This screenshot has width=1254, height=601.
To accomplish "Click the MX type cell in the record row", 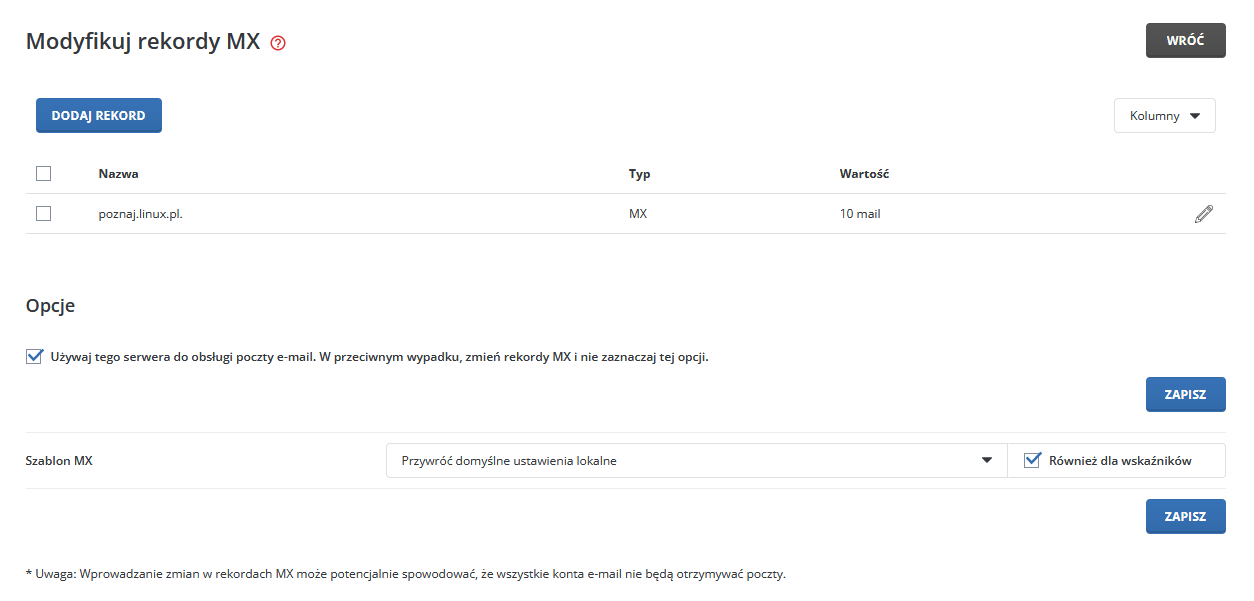I will [x=637, y=214].
